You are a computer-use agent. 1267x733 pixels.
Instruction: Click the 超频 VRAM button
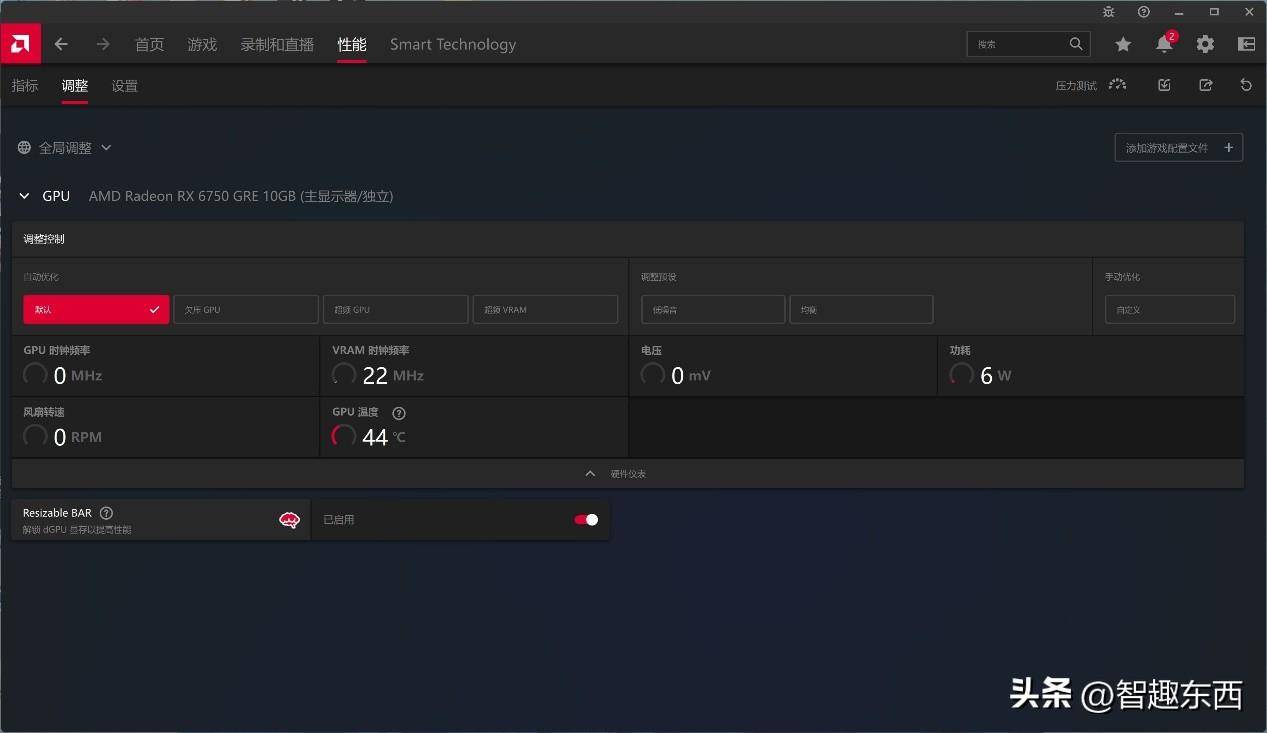point(545,310)
